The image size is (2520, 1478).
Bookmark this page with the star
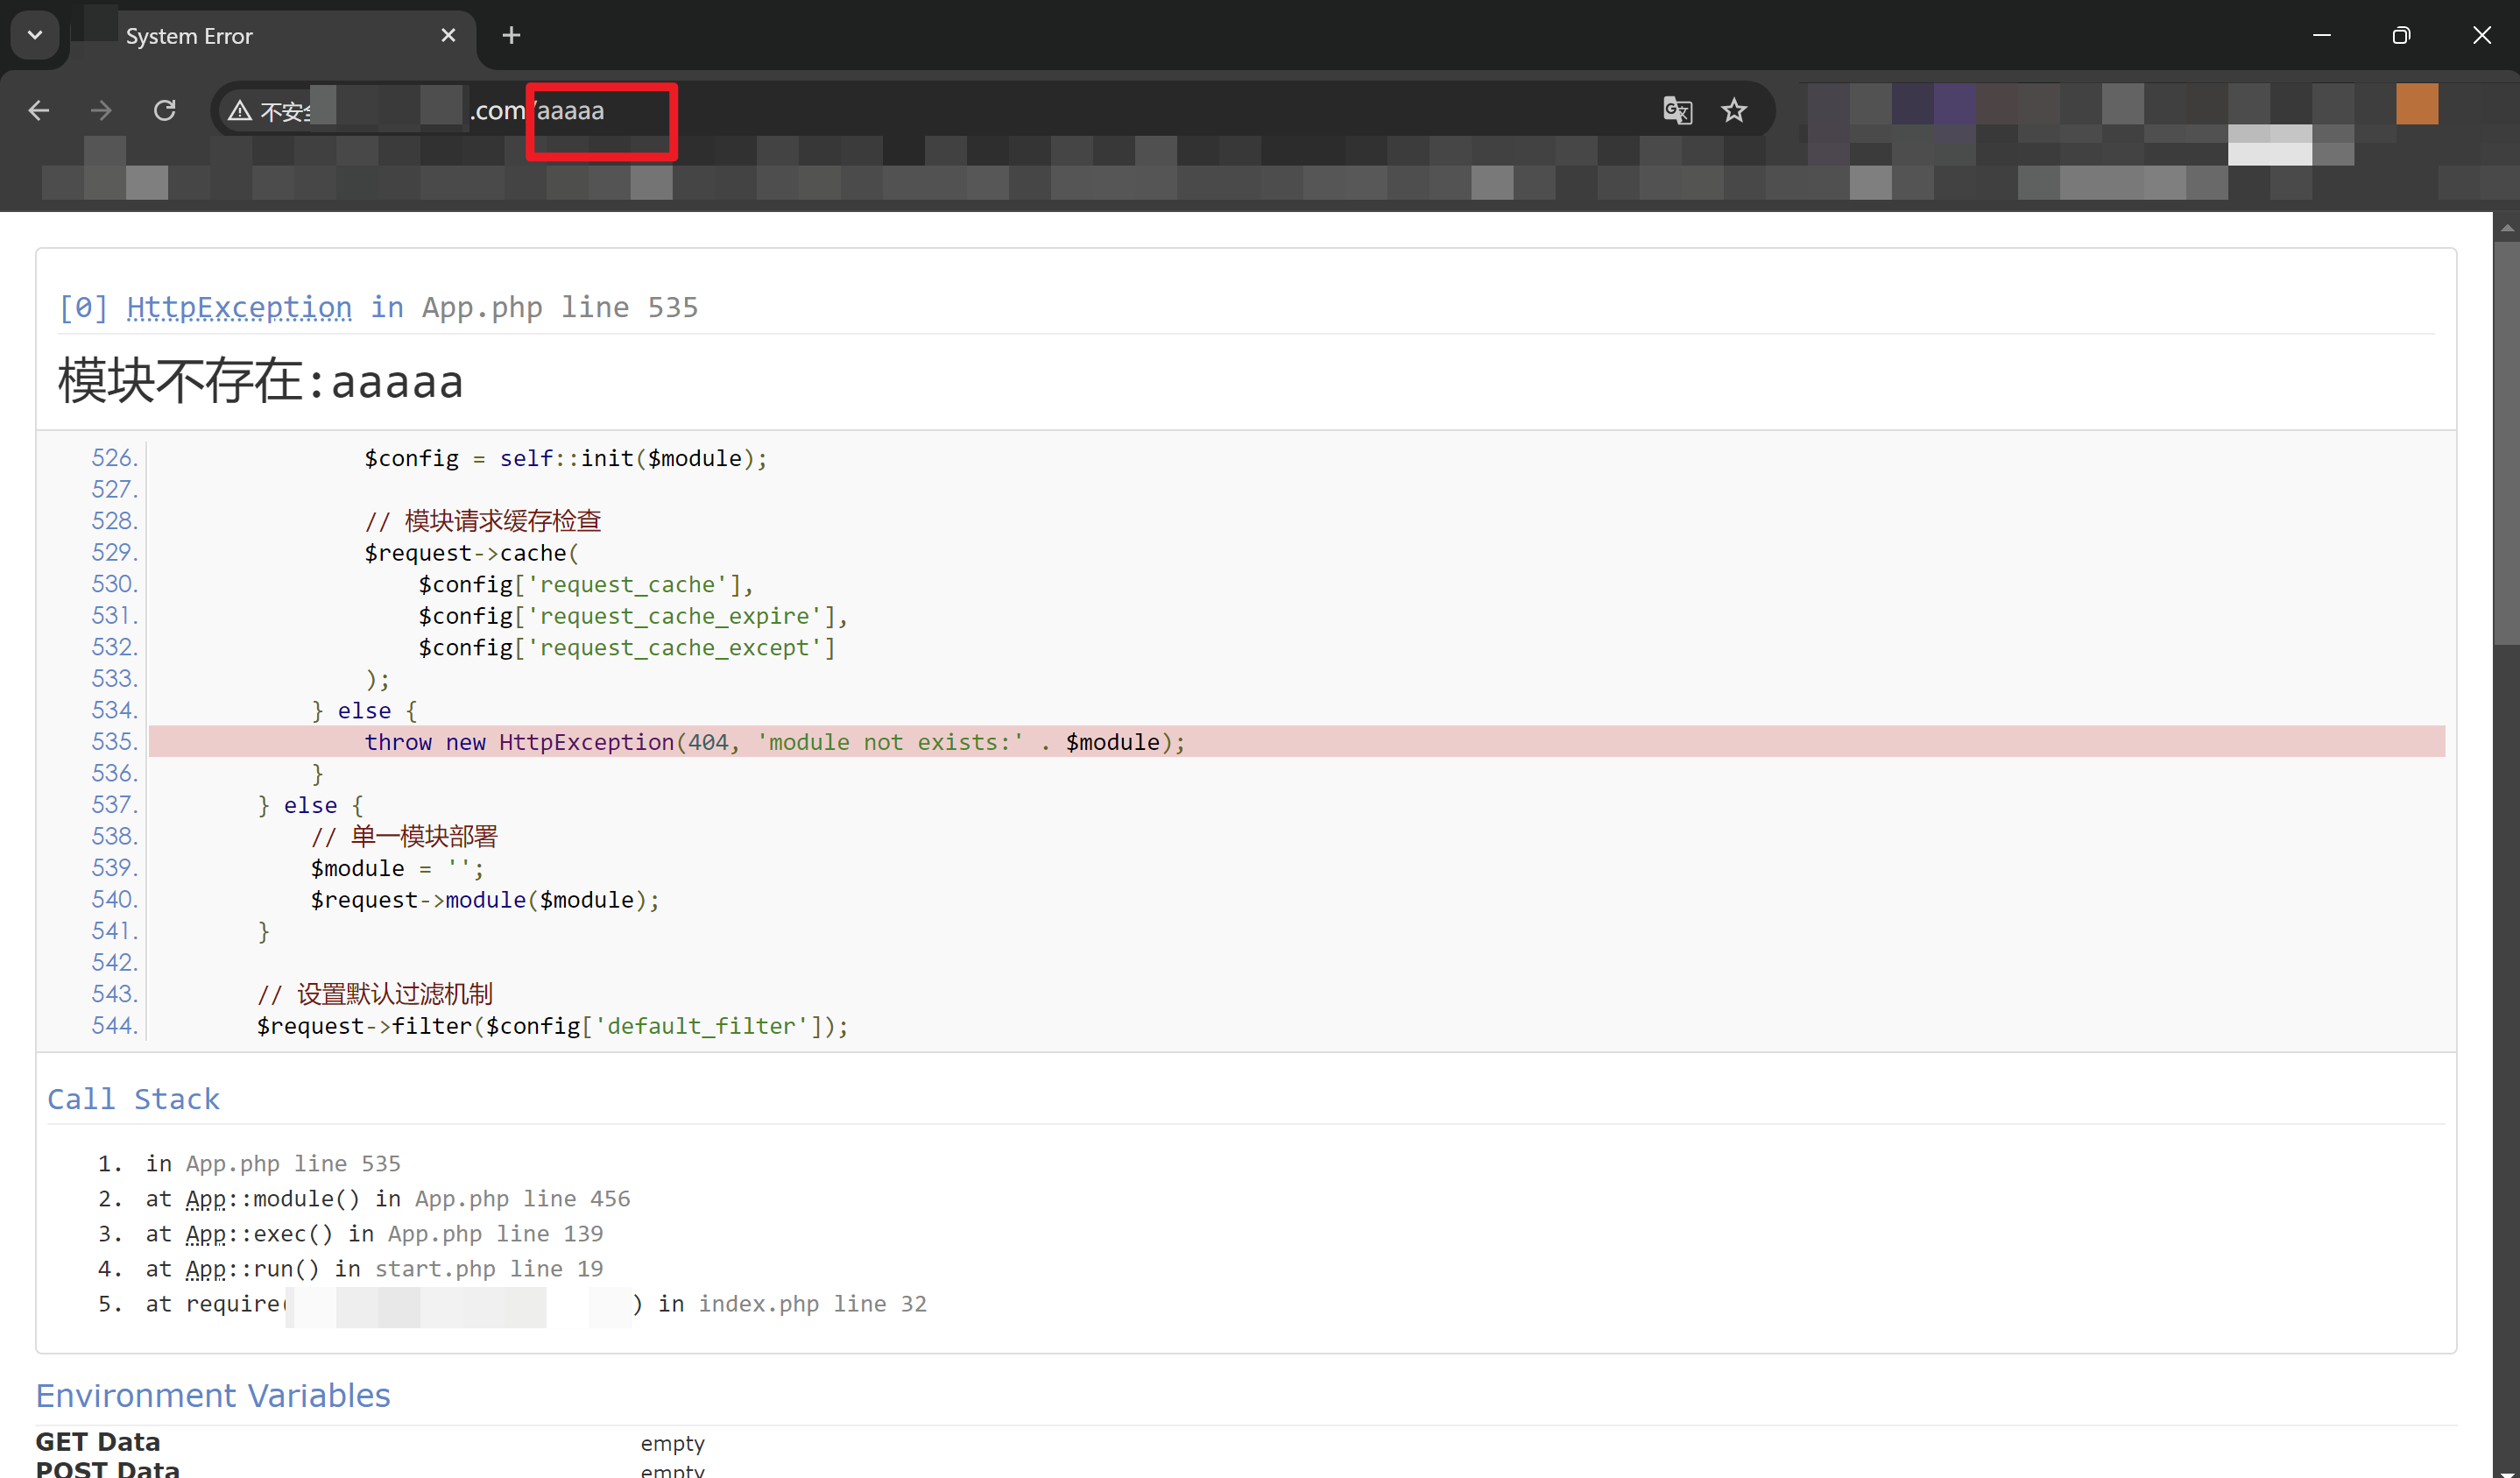click(1734, 110)
